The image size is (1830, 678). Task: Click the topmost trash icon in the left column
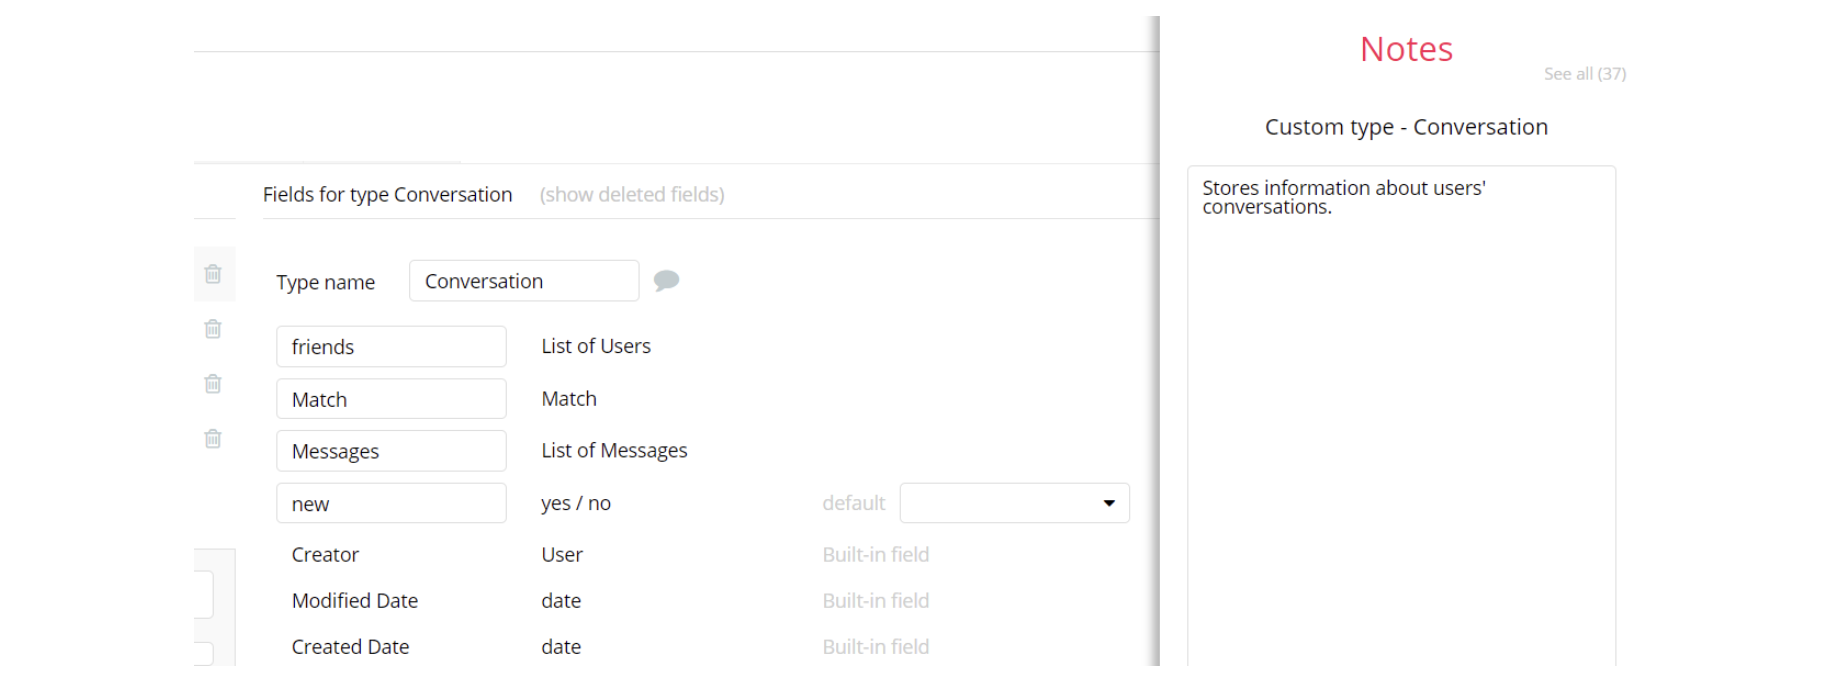pyautogui.click(x=213, y=274)
